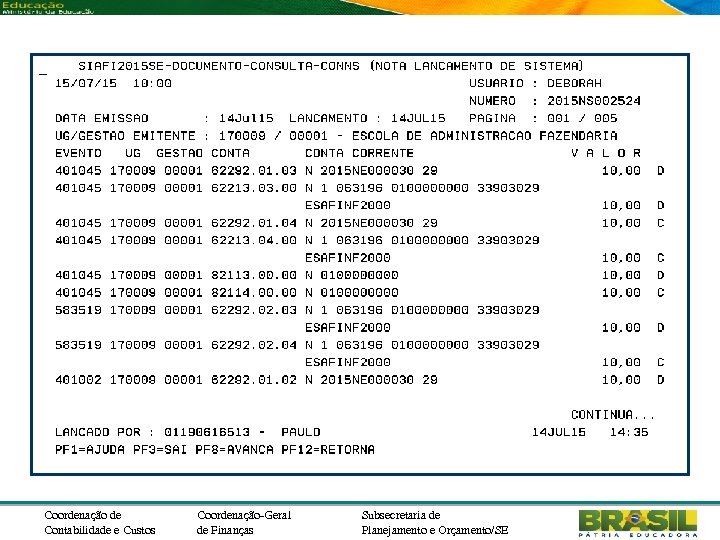
Task: Click PF8=AVANCA next page key
Action: [x=234, y=450]
